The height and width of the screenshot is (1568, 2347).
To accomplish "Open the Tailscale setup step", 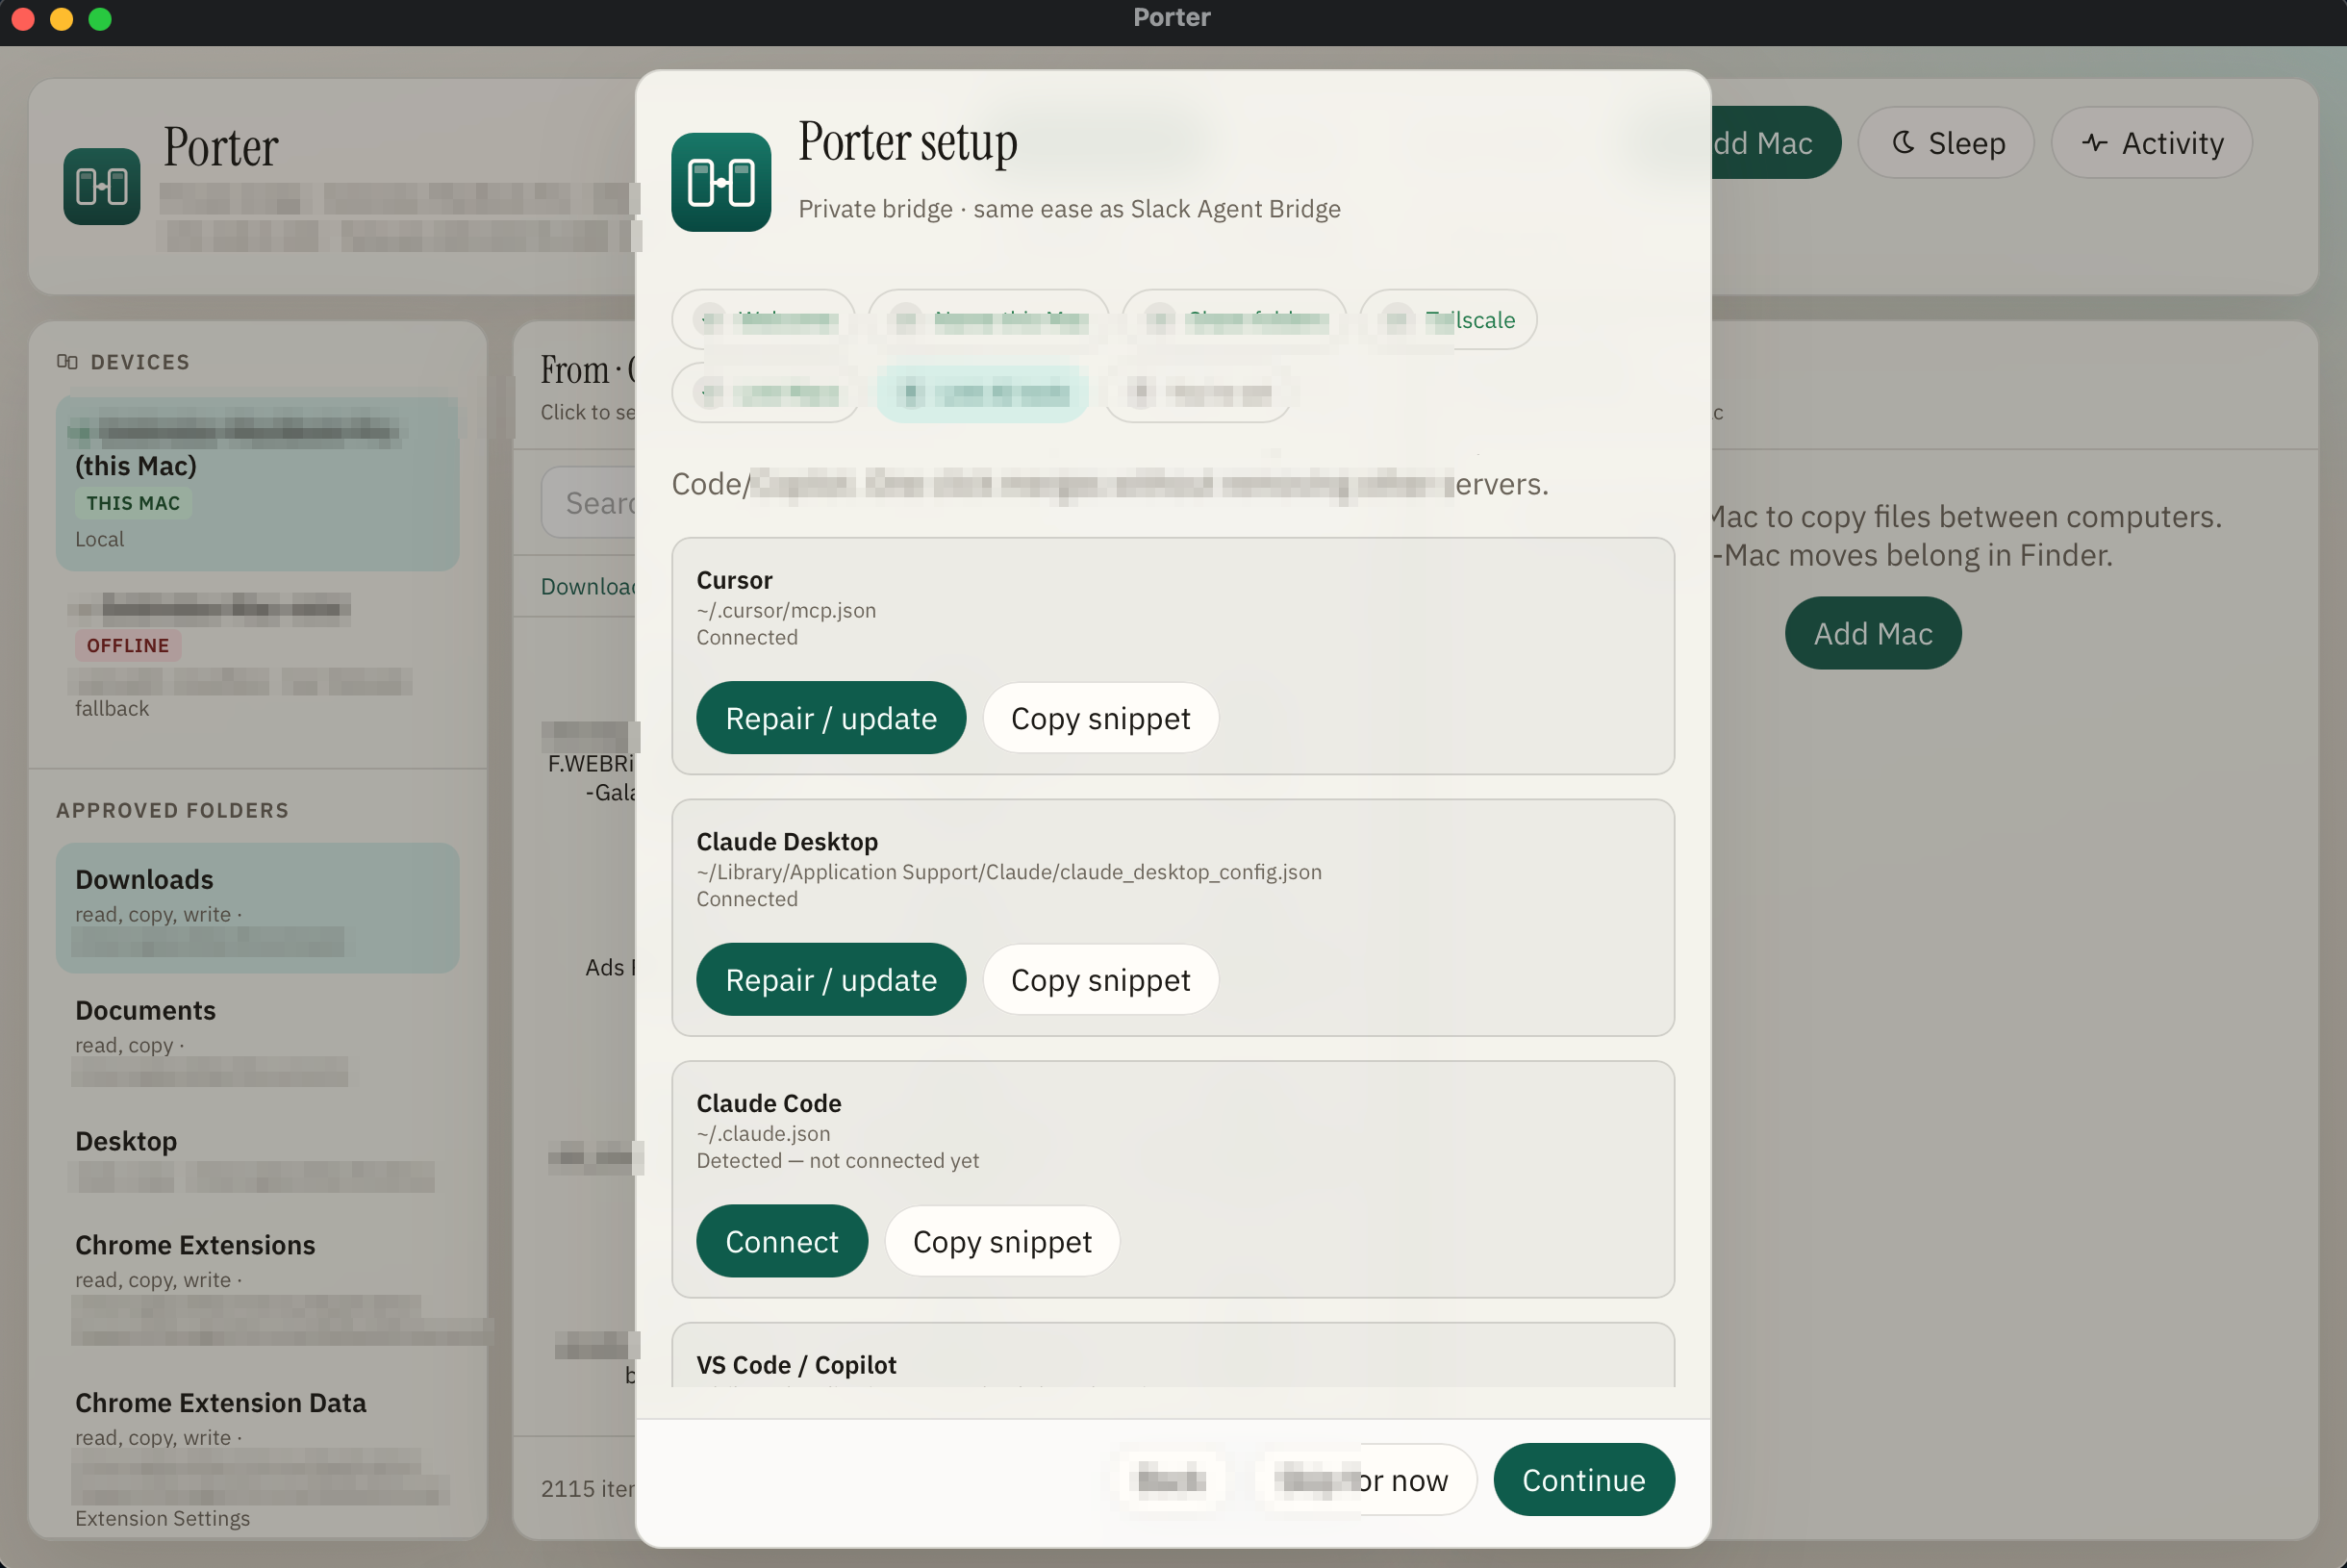I will 1447,320.
